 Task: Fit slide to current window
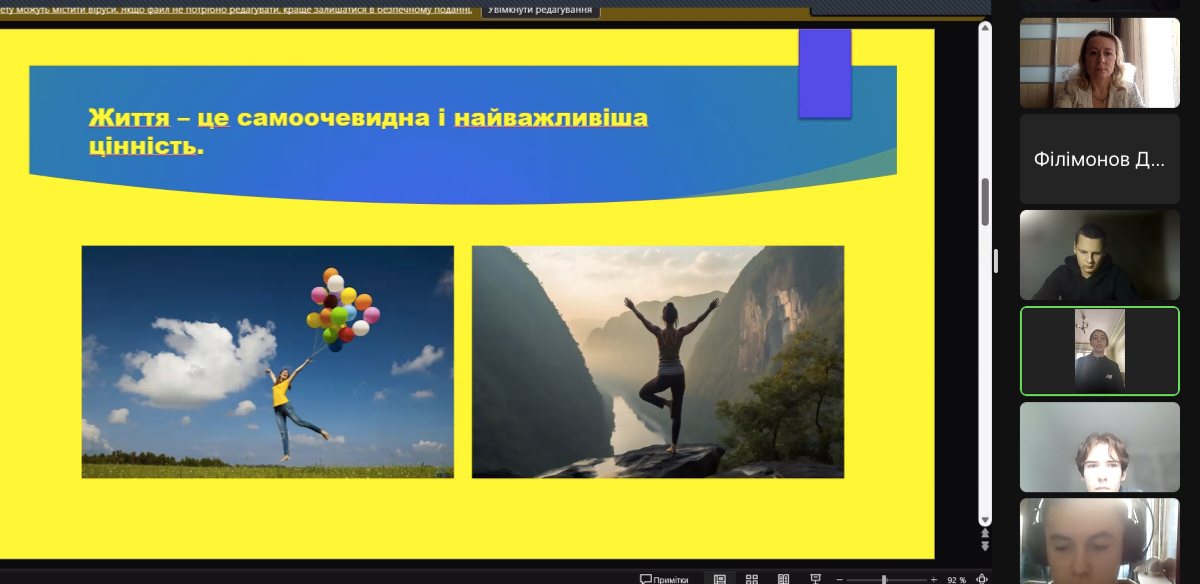[x=981, y=579]
